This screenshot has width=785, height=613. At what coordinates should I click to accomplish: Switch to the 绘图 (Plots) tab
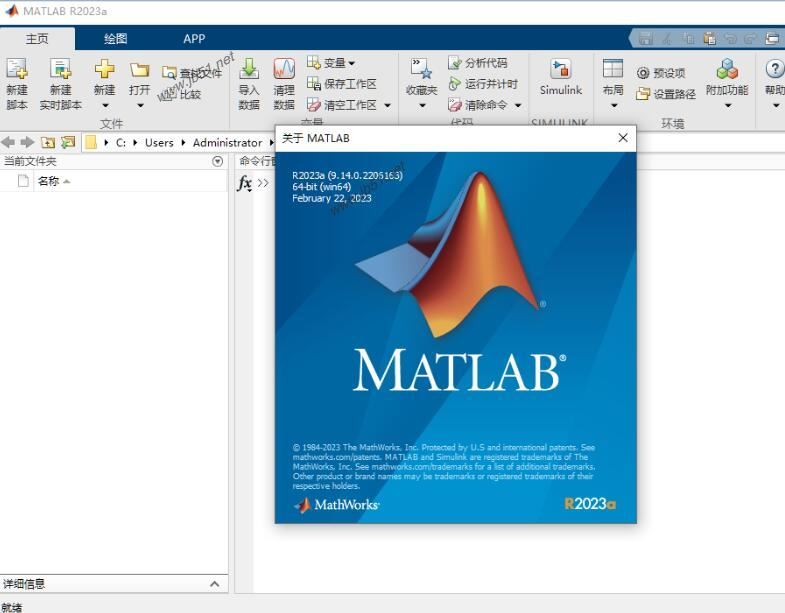click(116, 39)
